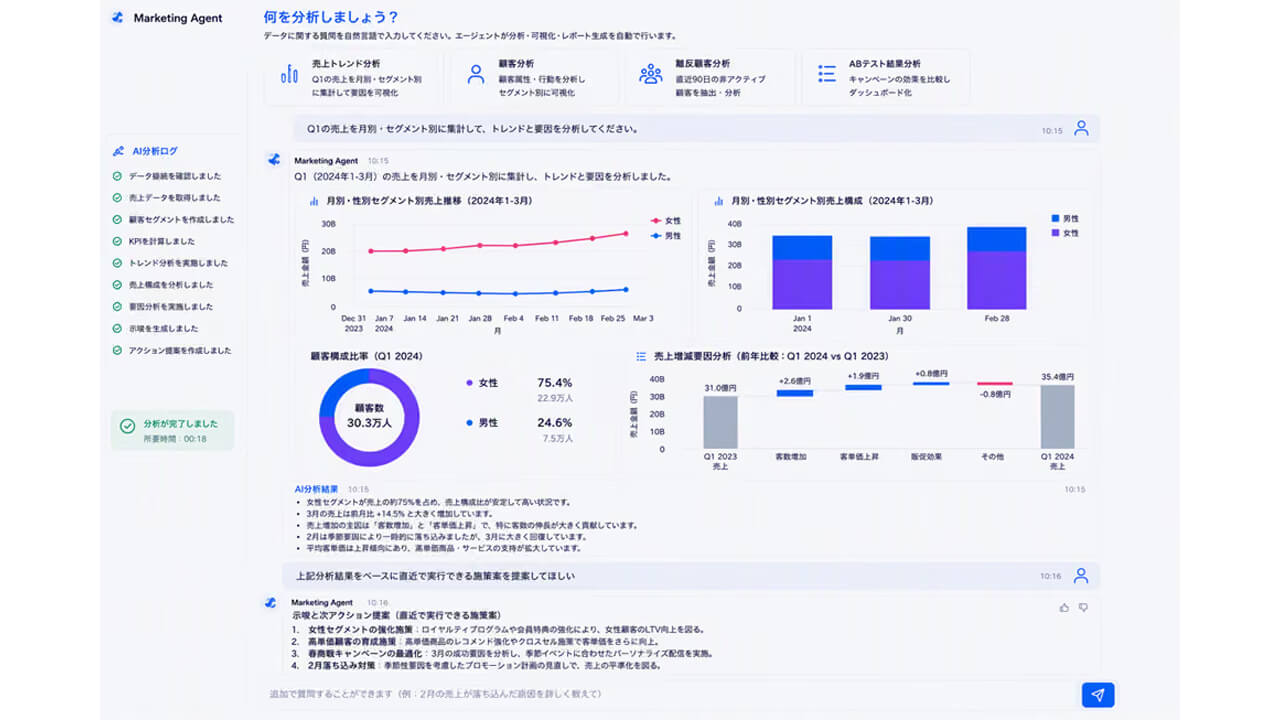Click the アクション提案を作成しました log entry
This screenshot has width=1280, height=720.
tap(180, 351)
